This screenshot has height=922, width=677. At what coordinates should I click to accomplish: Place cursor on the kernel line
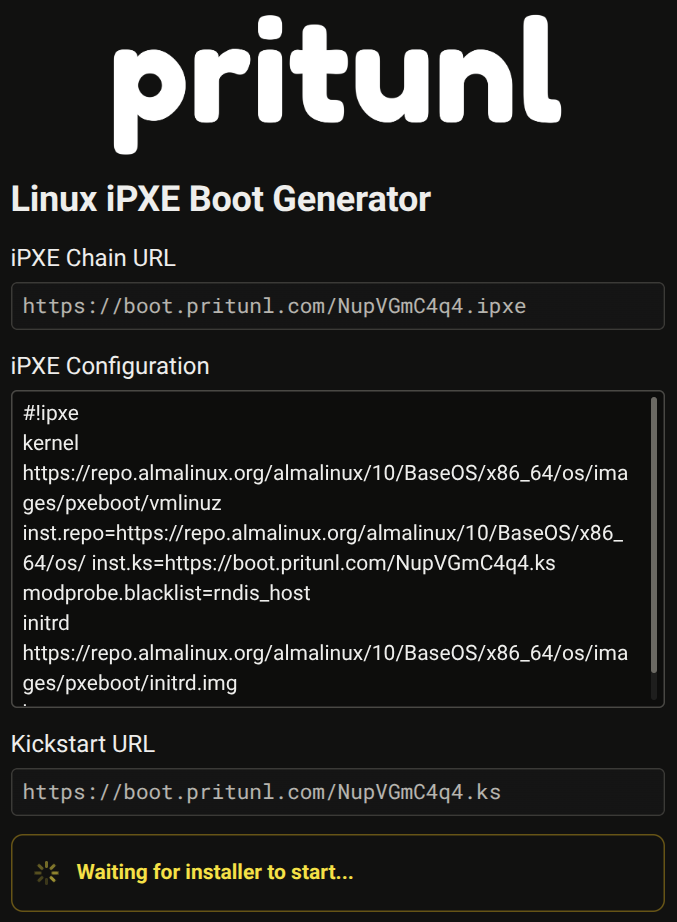point(50,443)
